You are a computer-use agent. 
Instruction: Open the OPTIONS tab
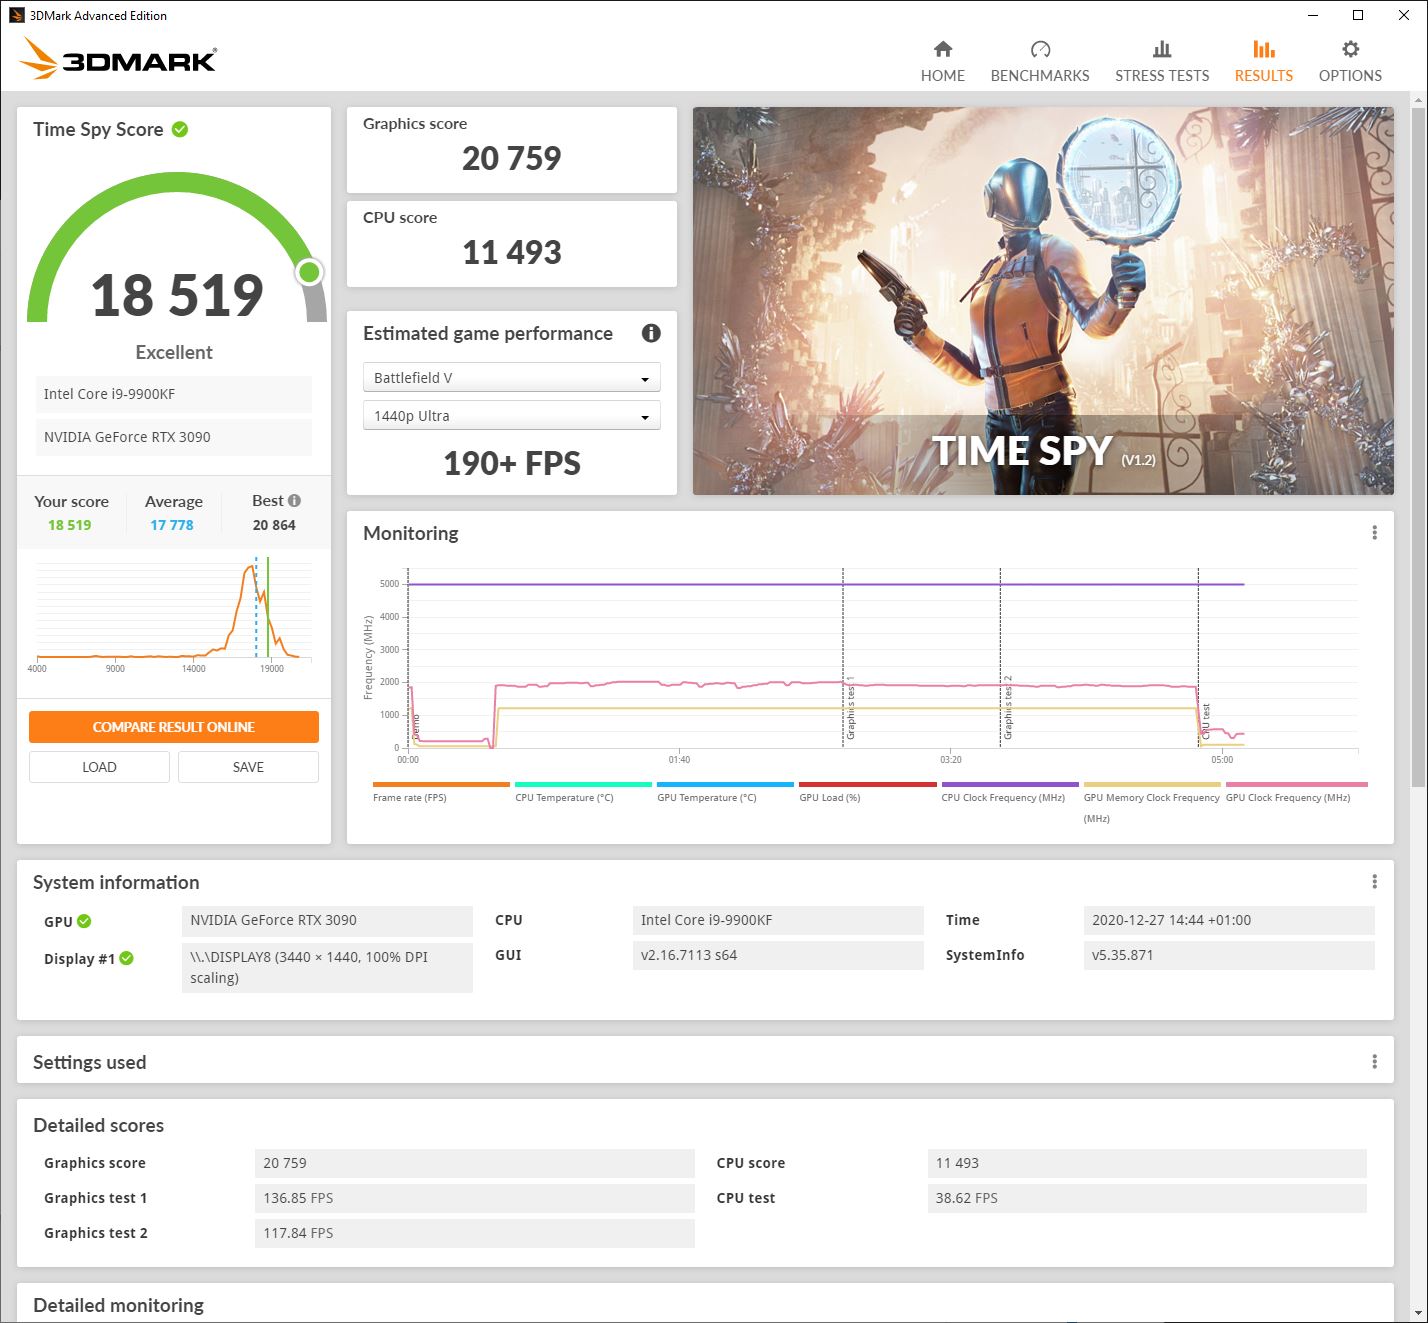pyautogui.click(x=1350, y=62)
